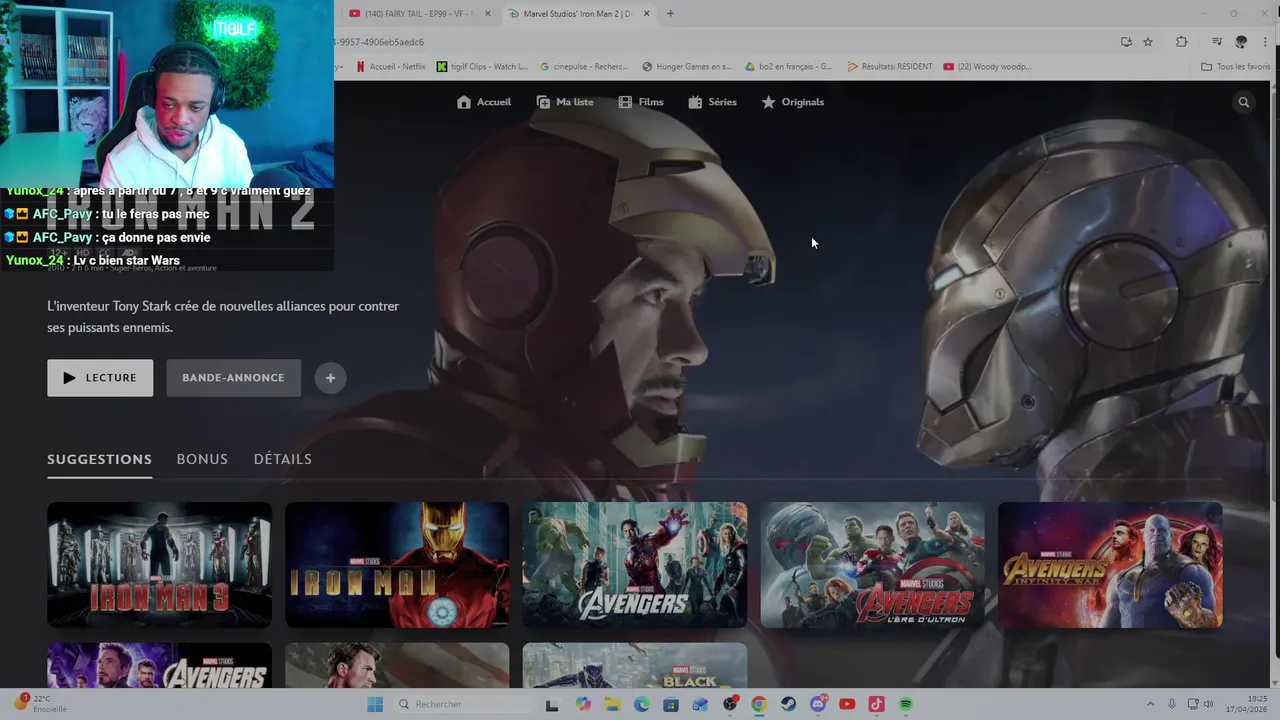Open Accueil - Netflix bookmark
The height and width of the screenshot is (720, 1280).
pyautogui.click(x=390, y=67)
